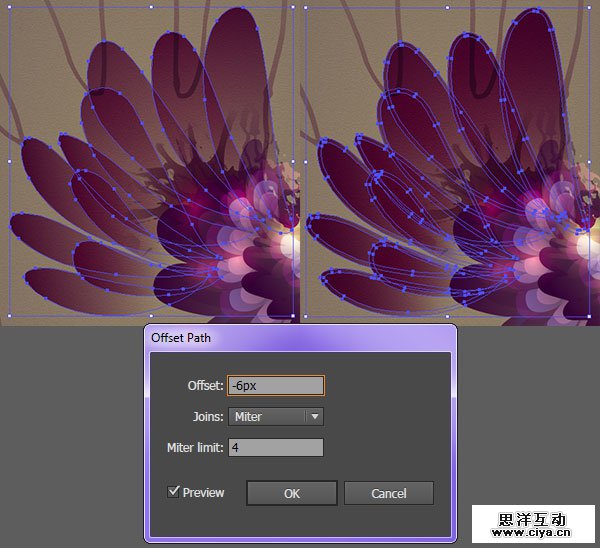
Task: Click the Offset Path dialog title bar
Action: [300, 338]
